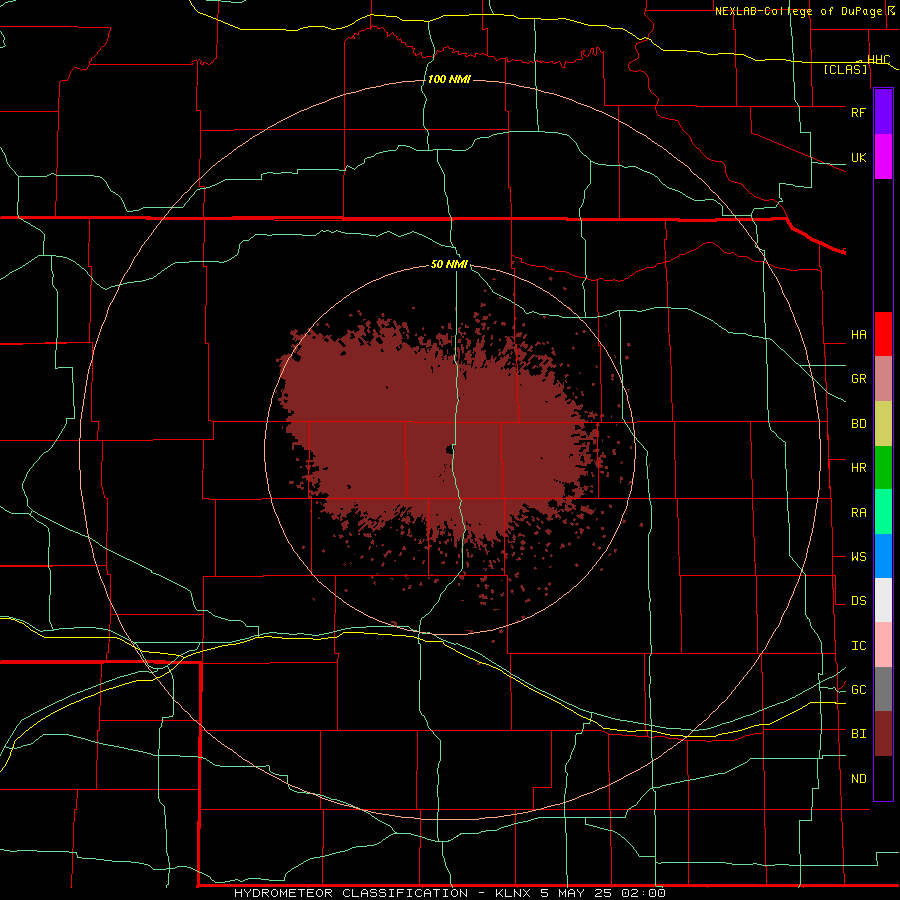Click the 'DS' legend label
900x900 pixels.
[x=858, y=601]
